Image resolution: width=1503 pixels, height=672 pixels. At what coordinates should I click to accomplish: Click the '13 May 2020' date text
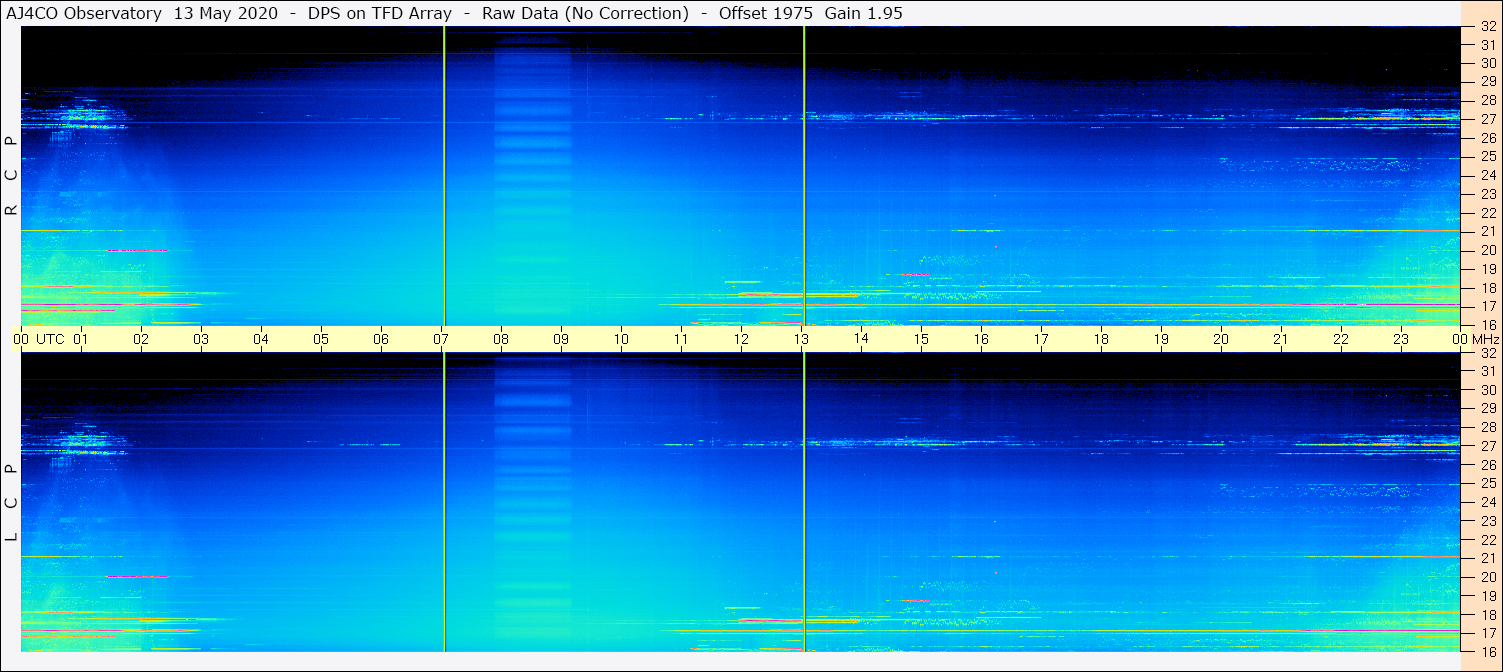coord(226,13)
